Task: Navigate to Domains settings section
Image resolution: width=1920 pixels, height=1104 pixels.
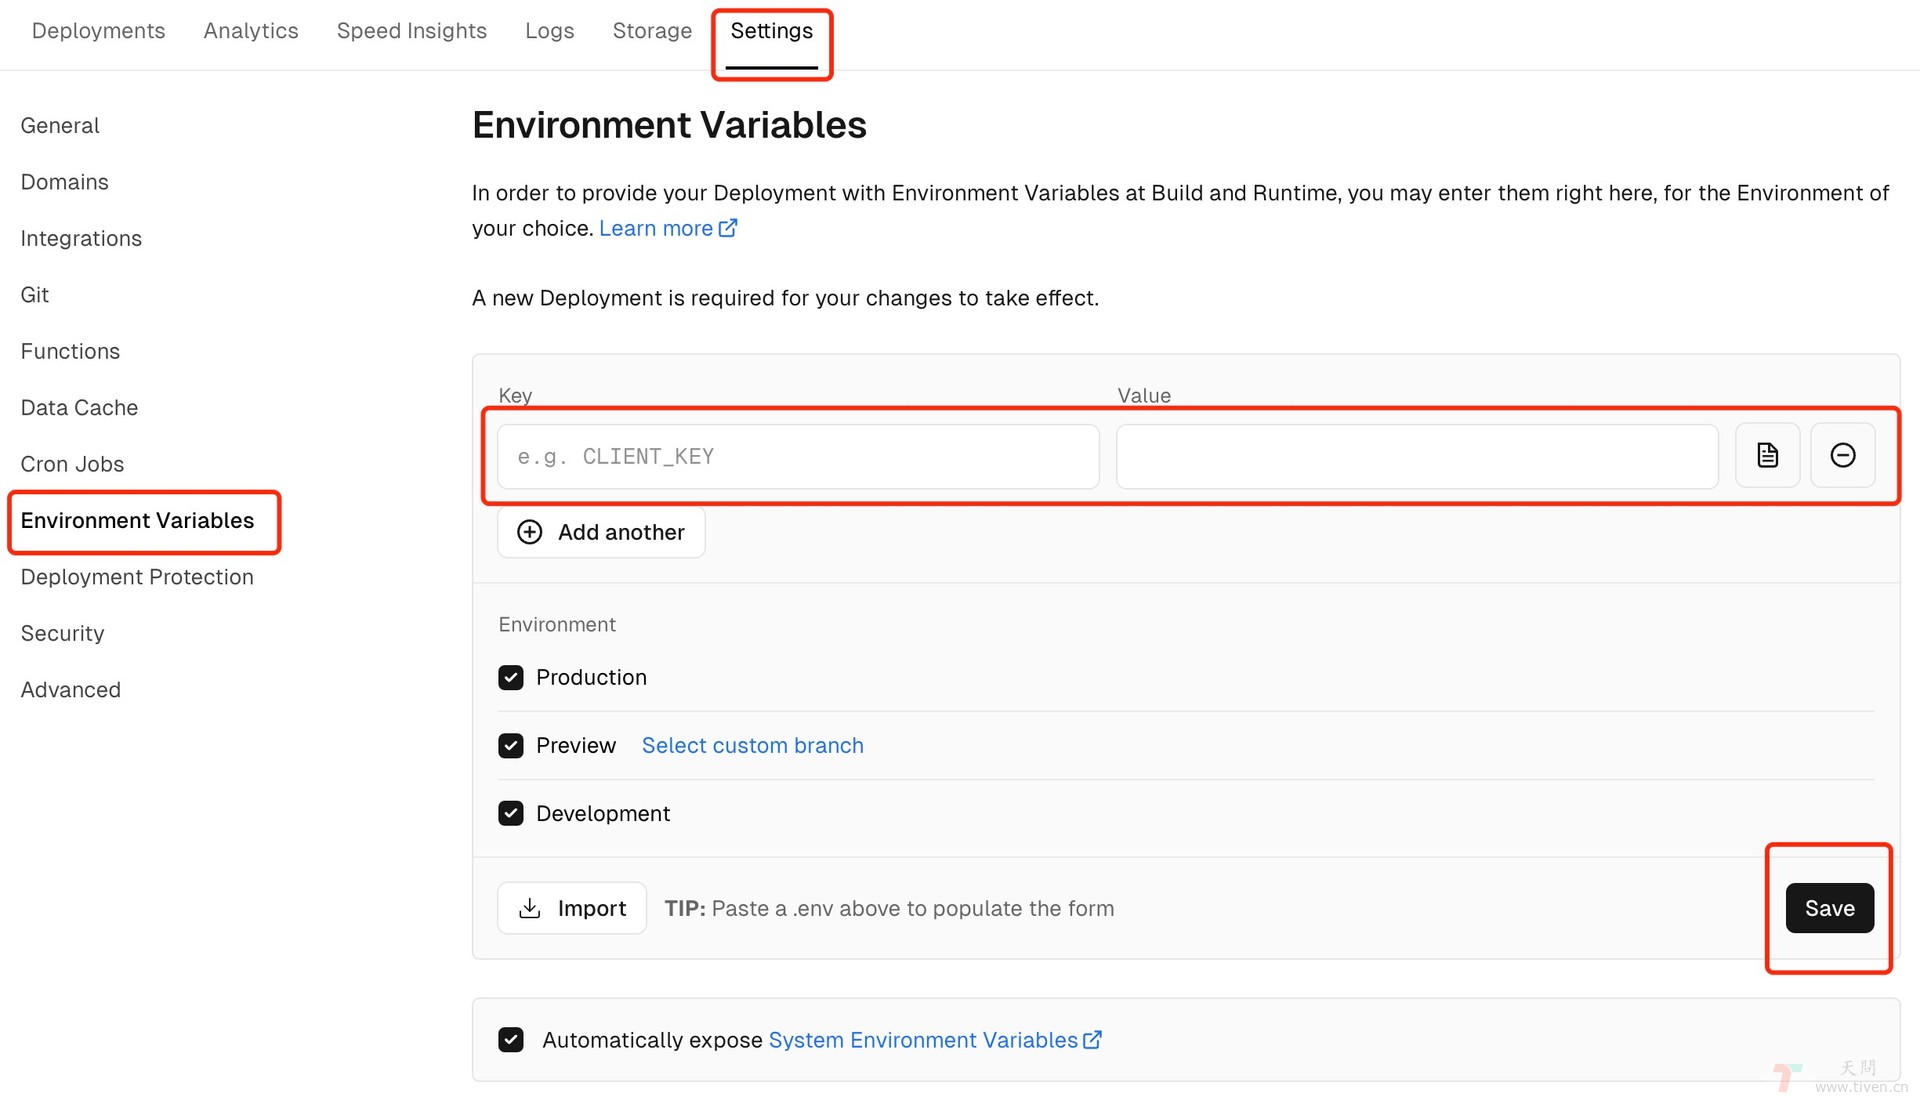Action: 65,181
